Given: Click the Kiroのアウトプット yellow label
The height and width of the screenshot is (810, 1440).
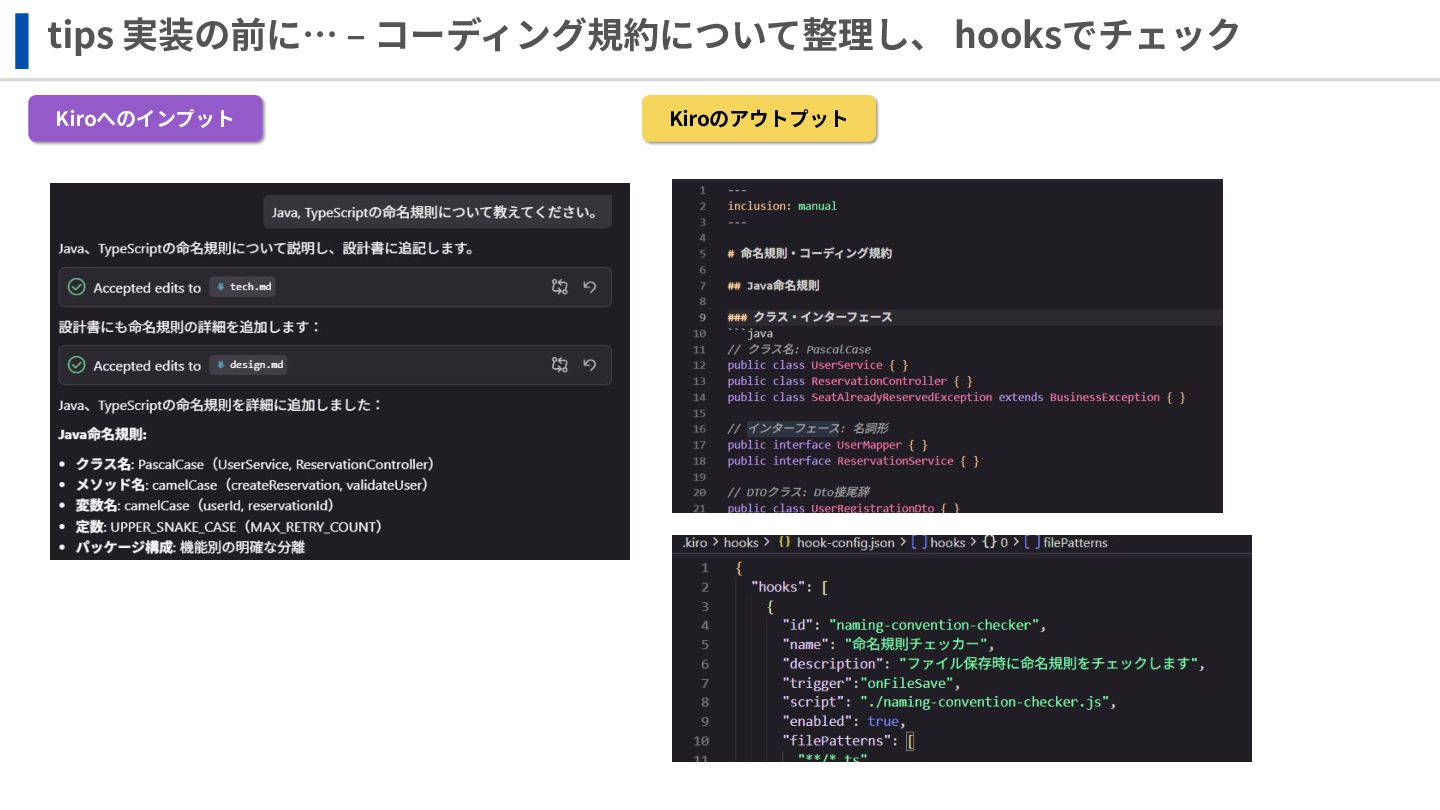Looking at the screenshot, I should (759, 119).
